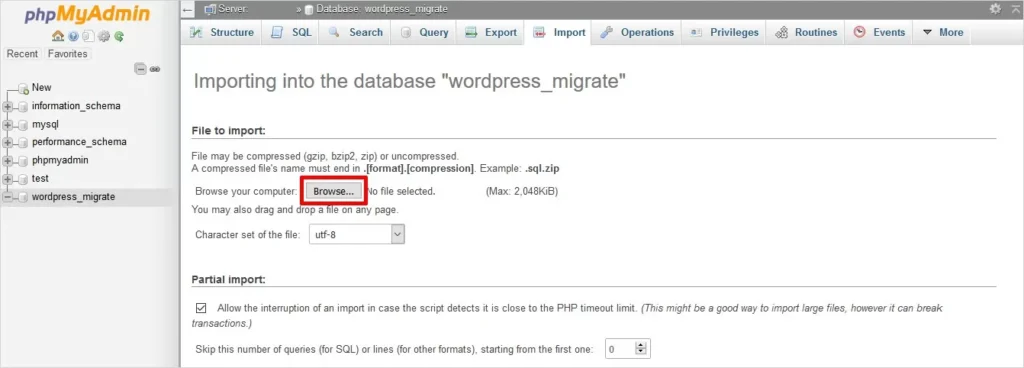Image resolution: width=1024 pixels, height=368 pixels.
Task: Click the mysql database cylinder icon
Action: [x=24, y=125]
